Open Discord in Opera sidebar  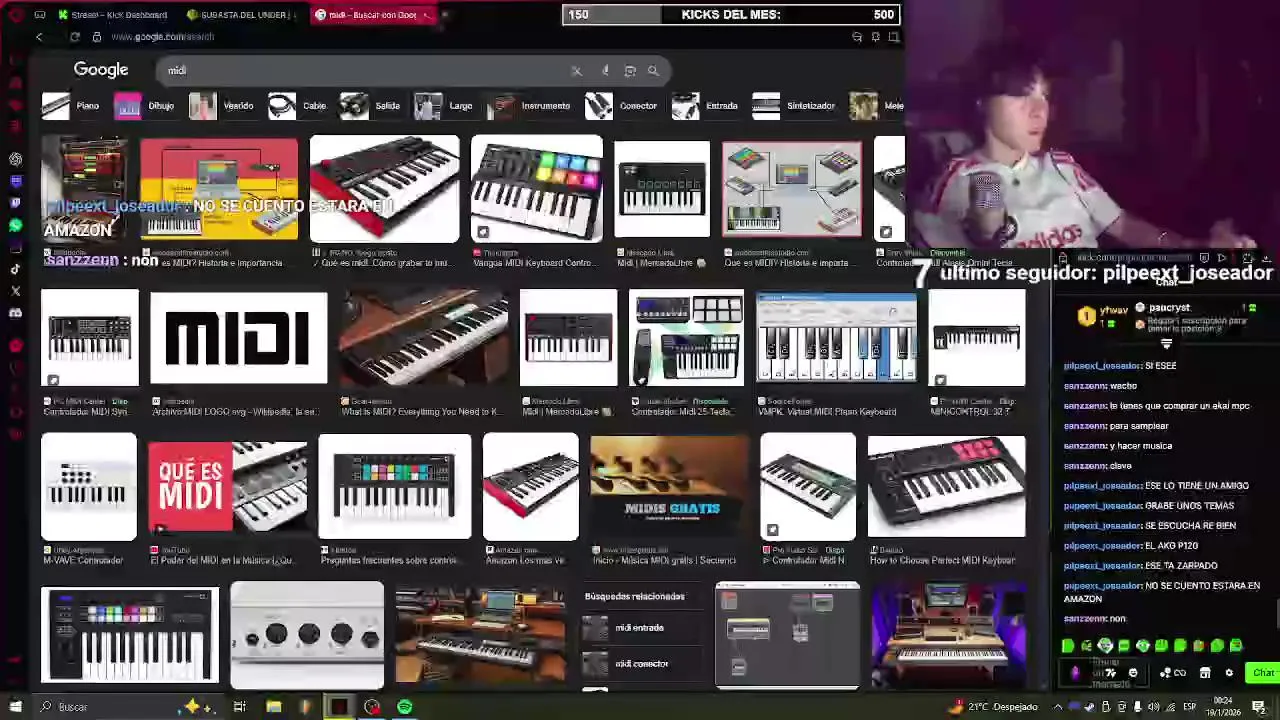16,313
